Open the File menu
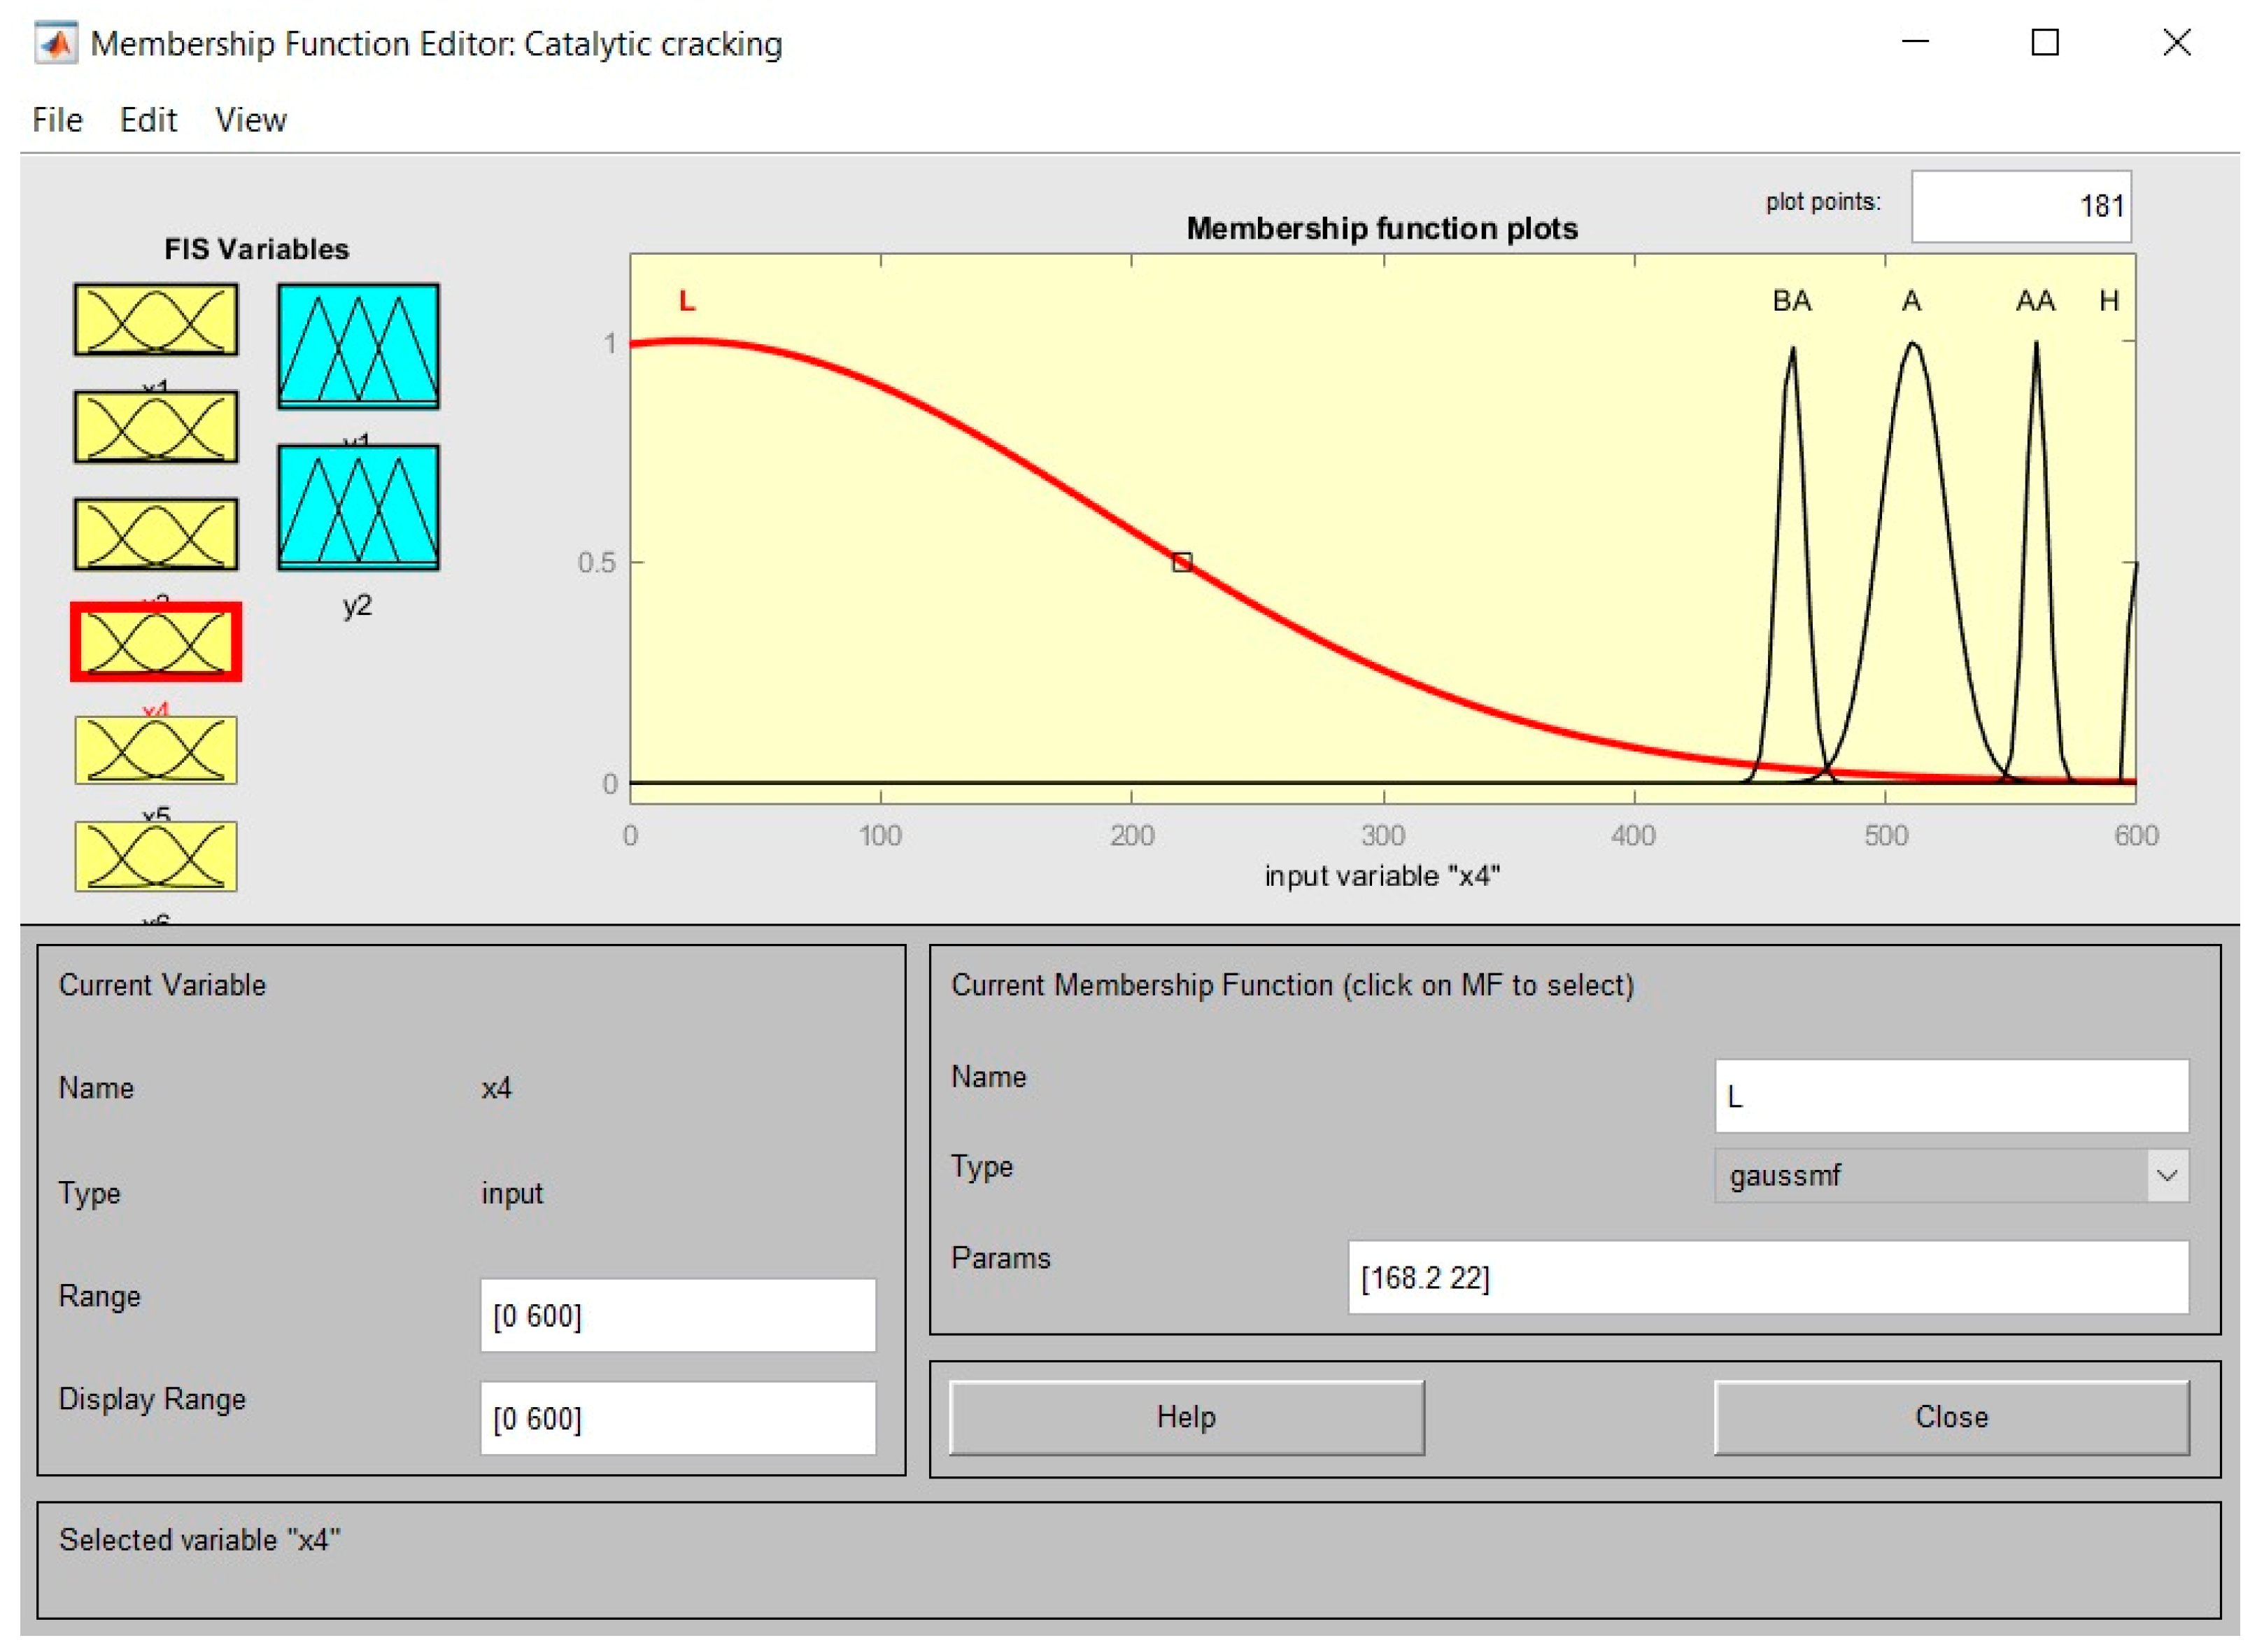2257x1652 pixels. click(57, 120)
